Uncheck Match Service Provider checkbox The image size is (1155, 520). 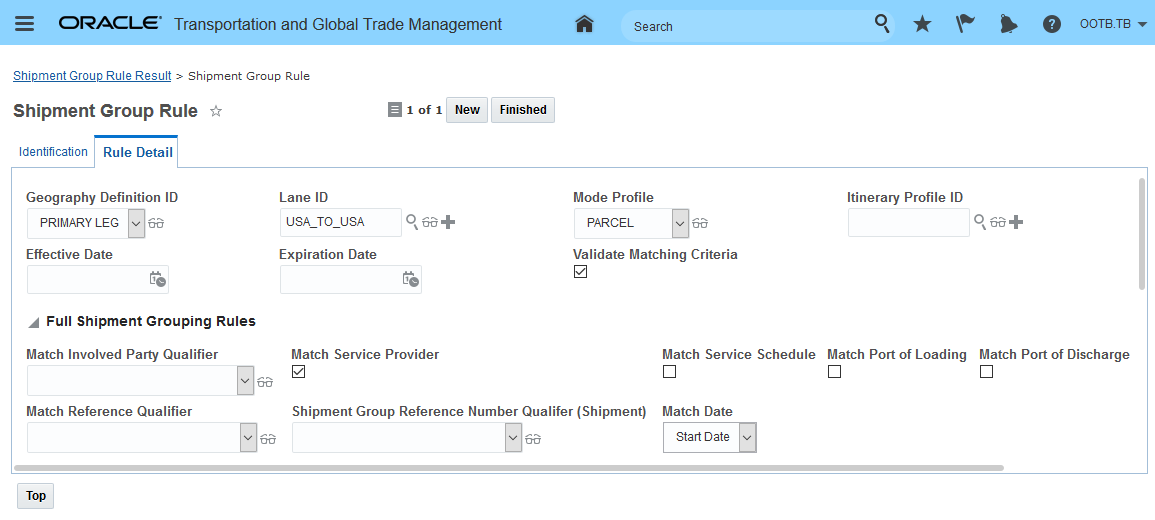[298, 372]
